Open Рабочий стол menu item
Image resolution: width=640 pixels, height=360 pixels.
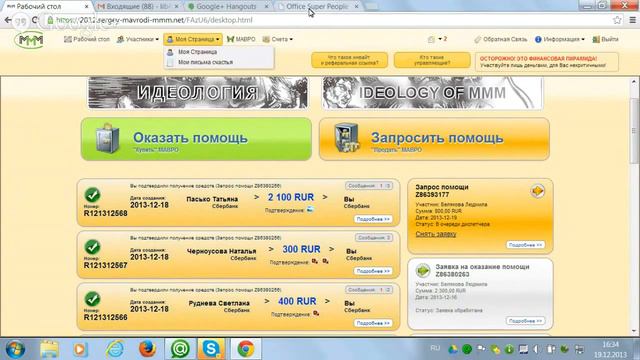pos(87,39)
